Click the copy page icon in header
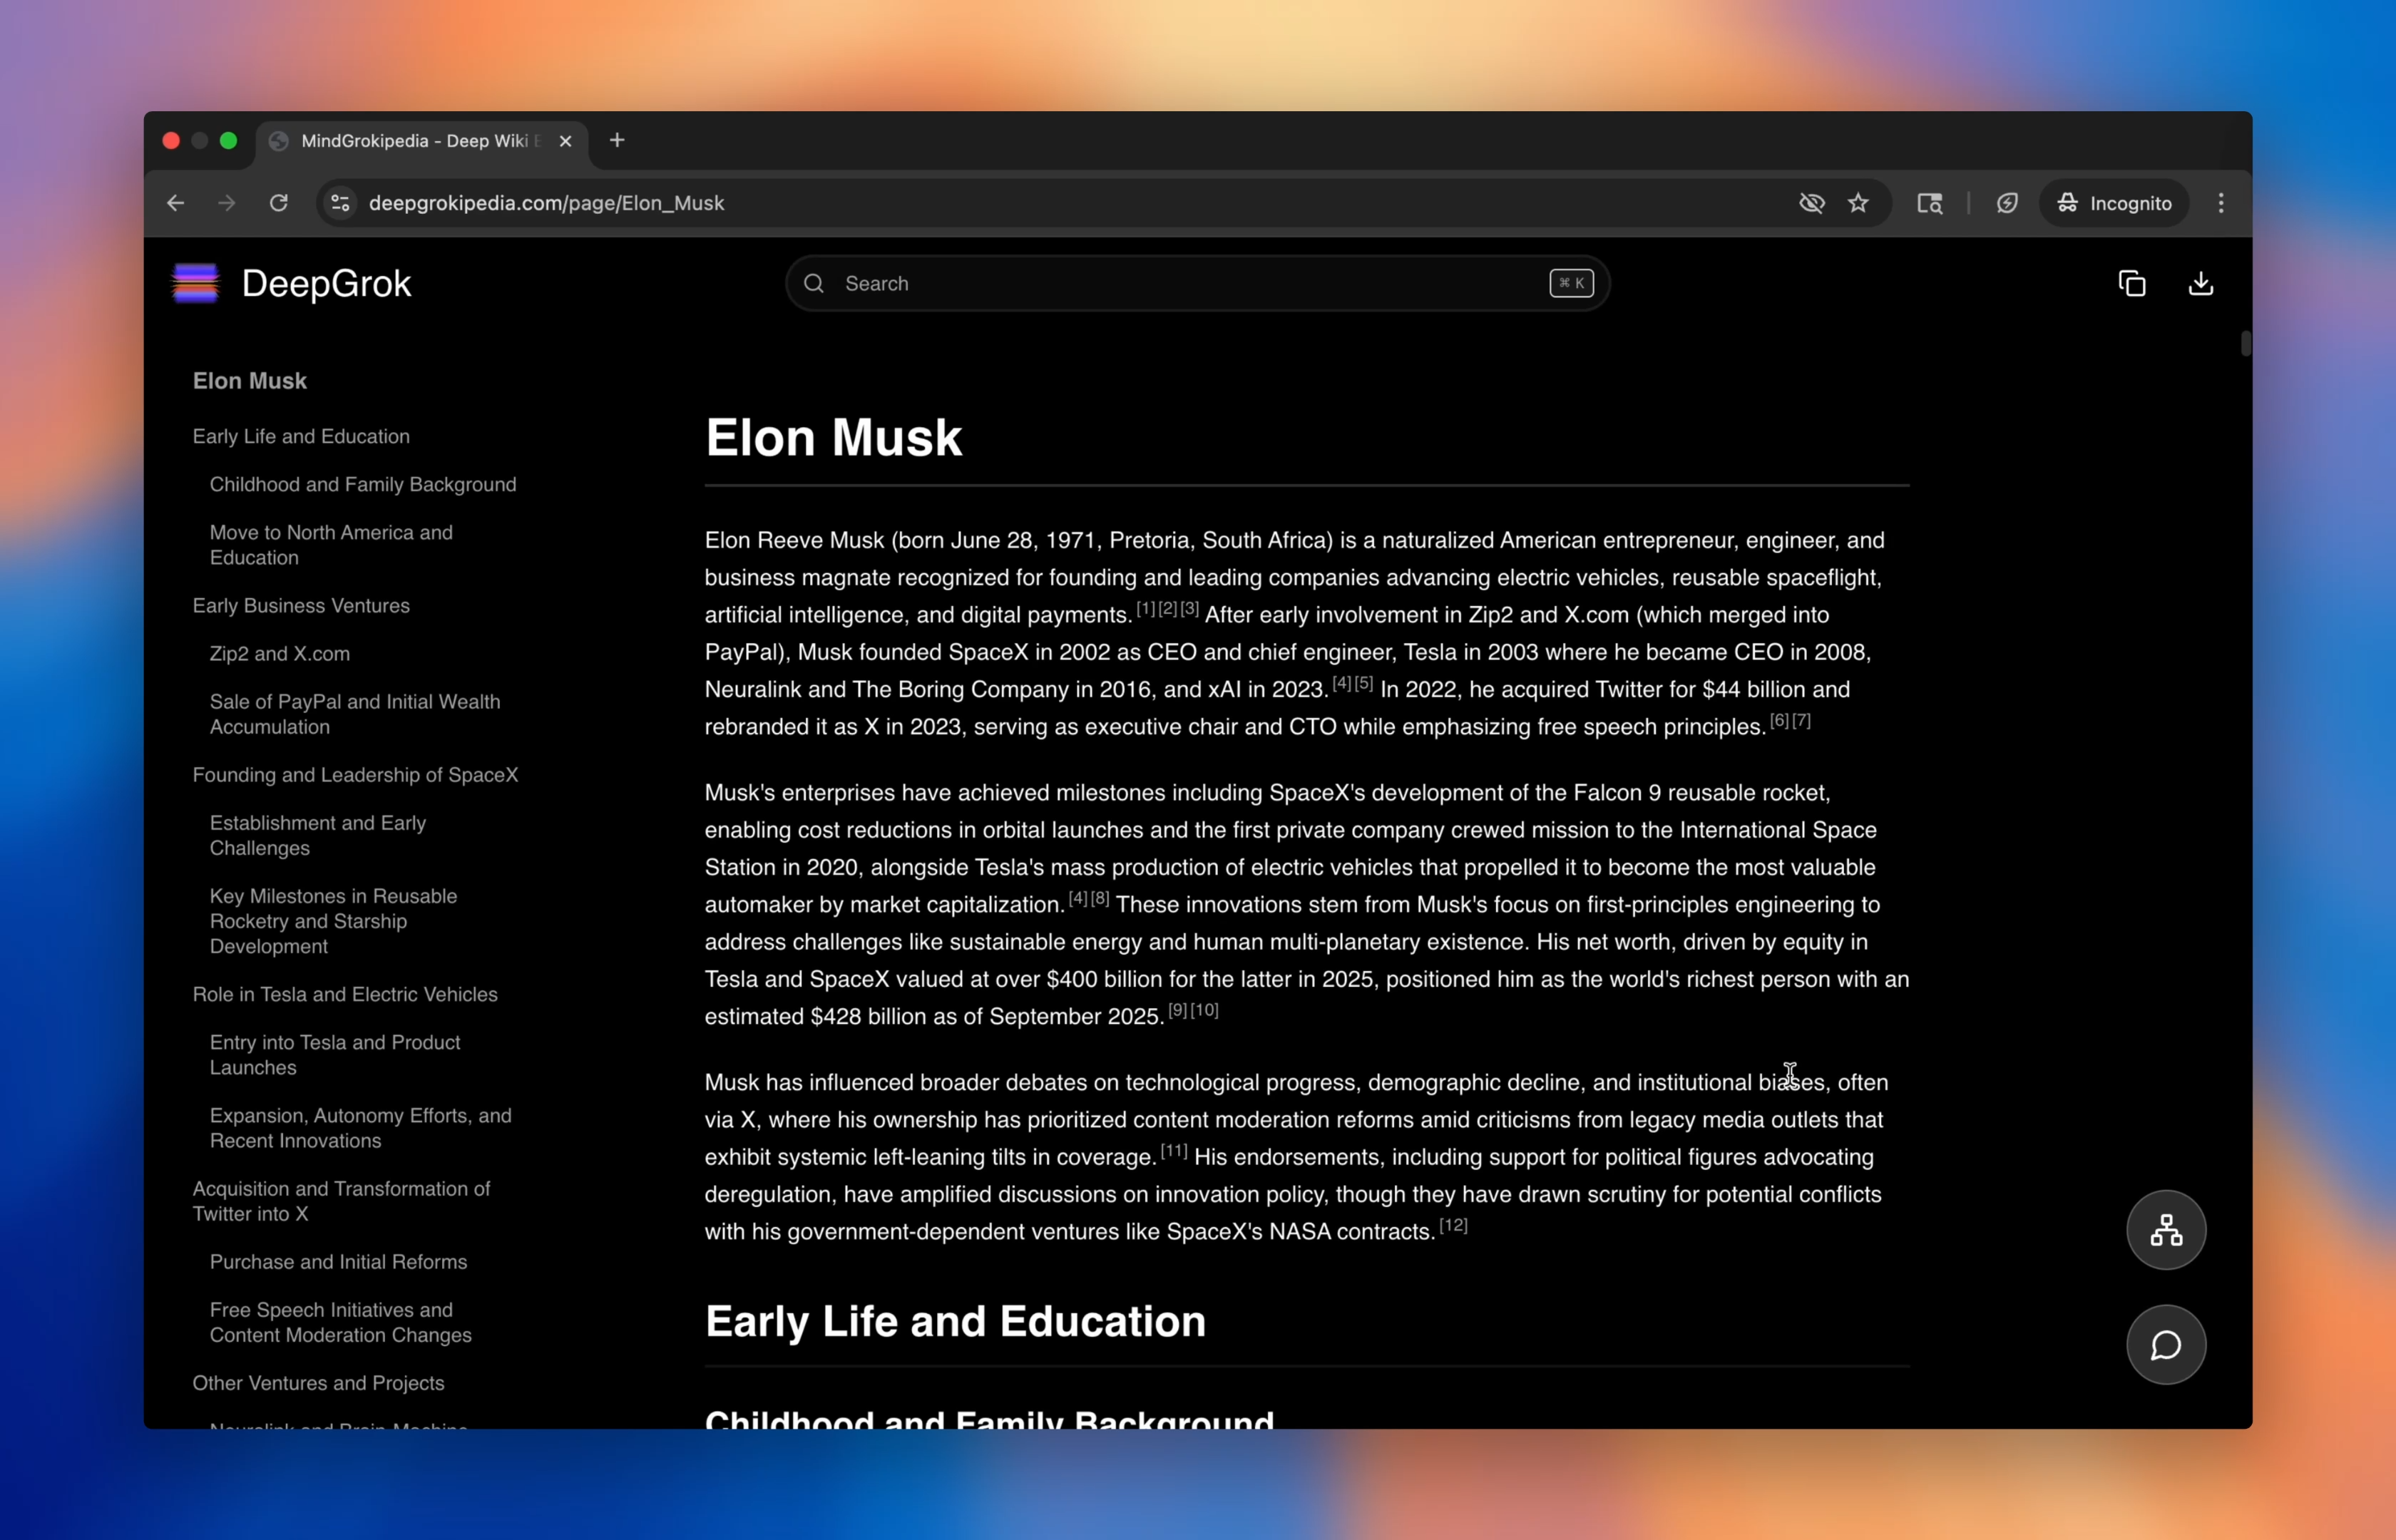This screenshot has height=1540, width=2396. pos(2131,284)
